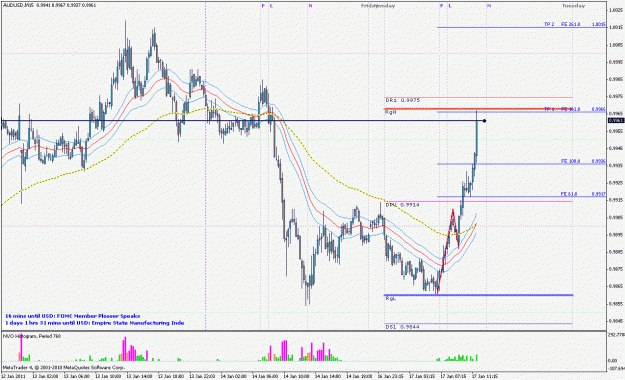Click the black dot ending the horizontal price line

point(484,120)
